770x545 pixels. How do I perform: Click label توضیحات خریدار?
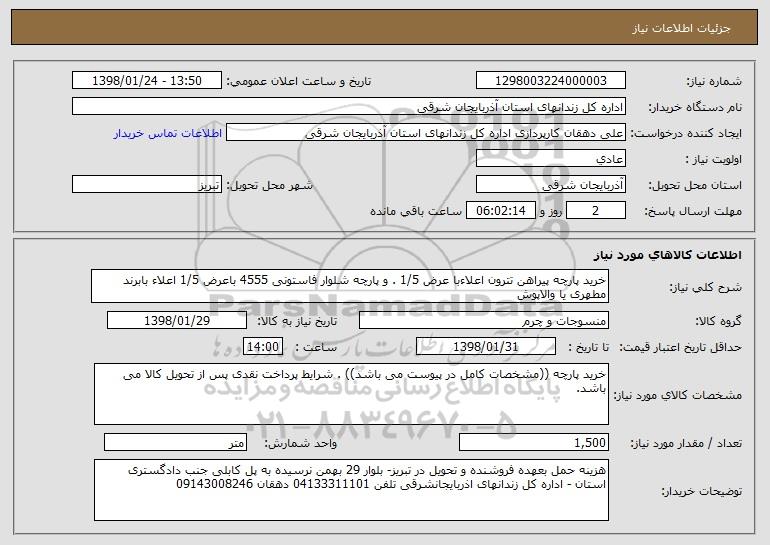[701, 491]
